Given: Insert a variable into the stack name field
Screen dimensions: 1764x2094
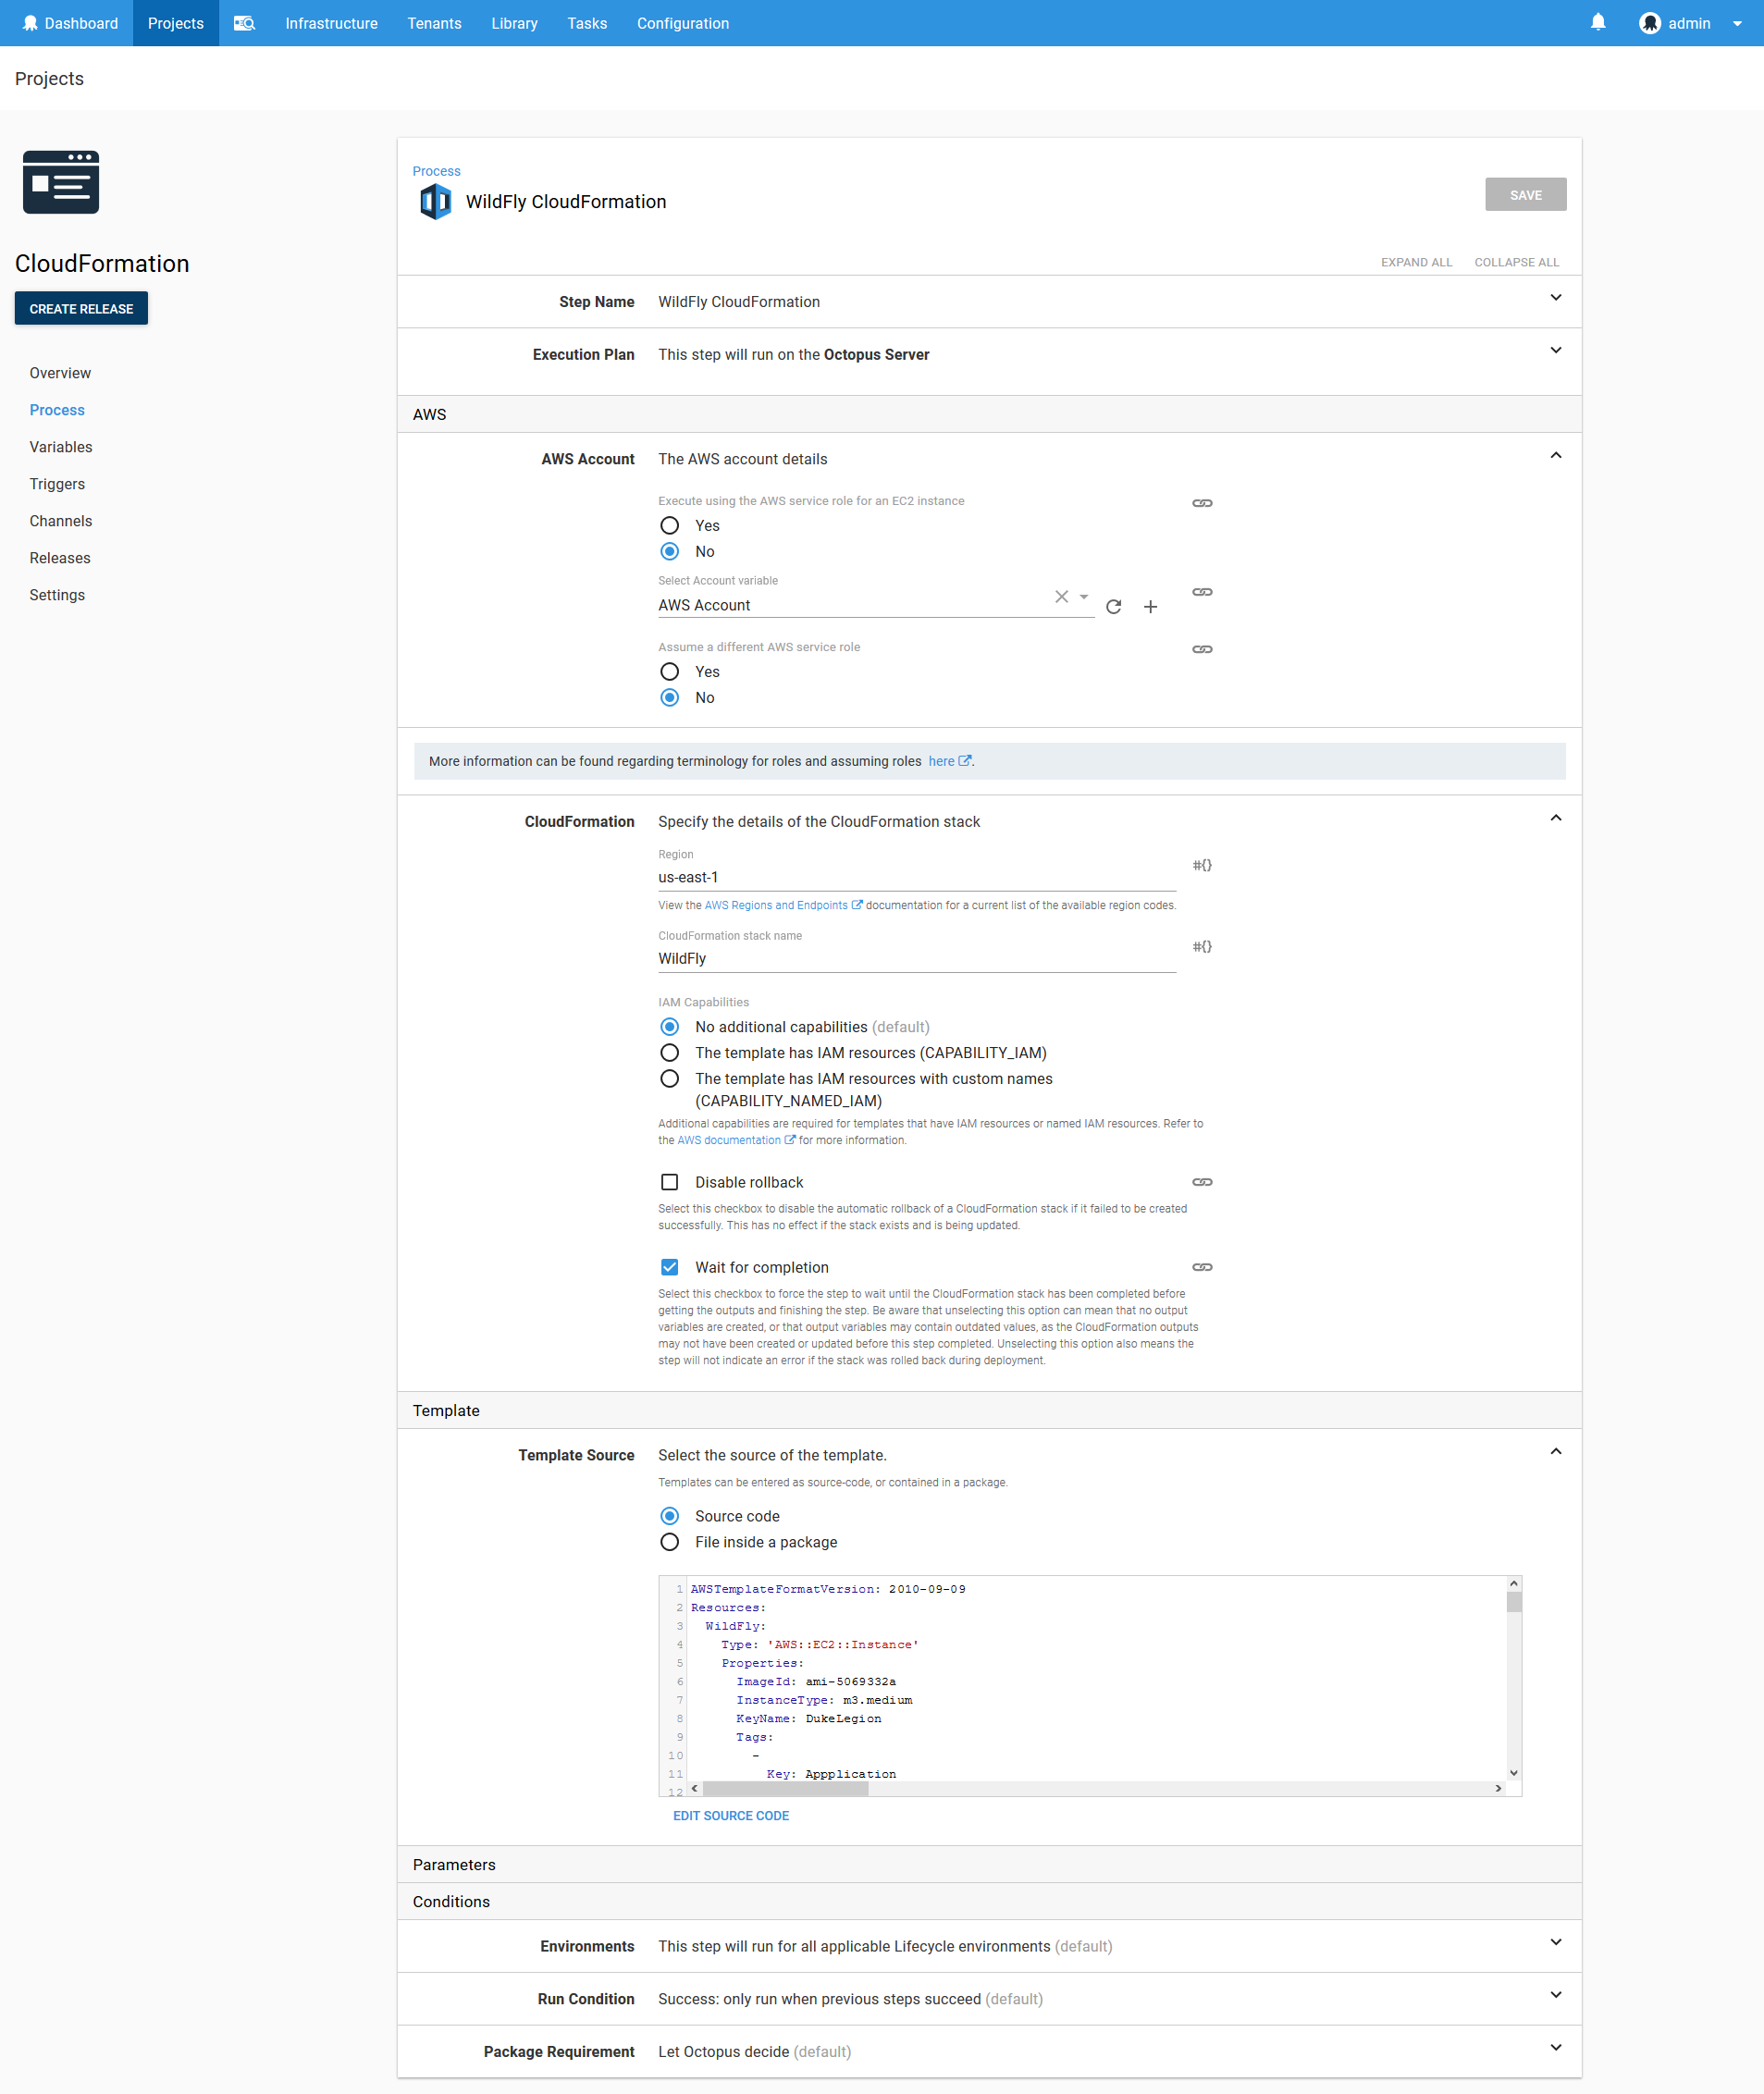Looking at the screenshot, I should 1202,946.
